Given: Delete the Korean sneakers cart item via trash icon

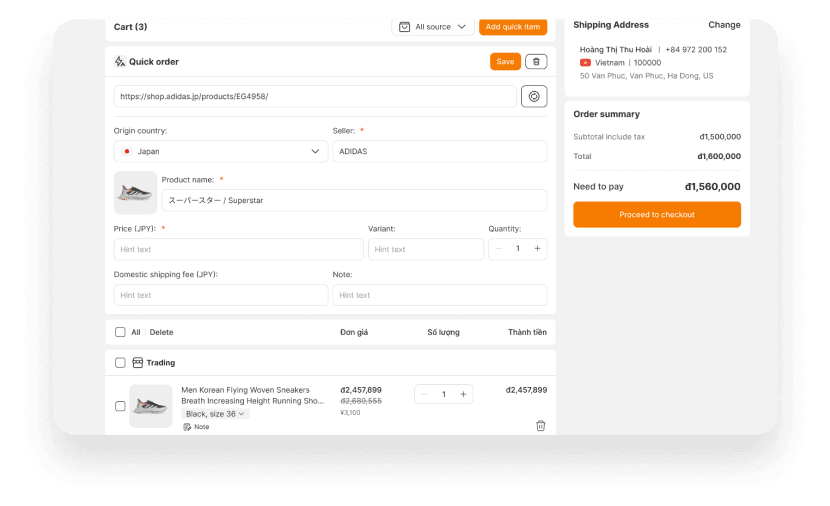Looking at the screenshot, I should click(x=541, y=425).
